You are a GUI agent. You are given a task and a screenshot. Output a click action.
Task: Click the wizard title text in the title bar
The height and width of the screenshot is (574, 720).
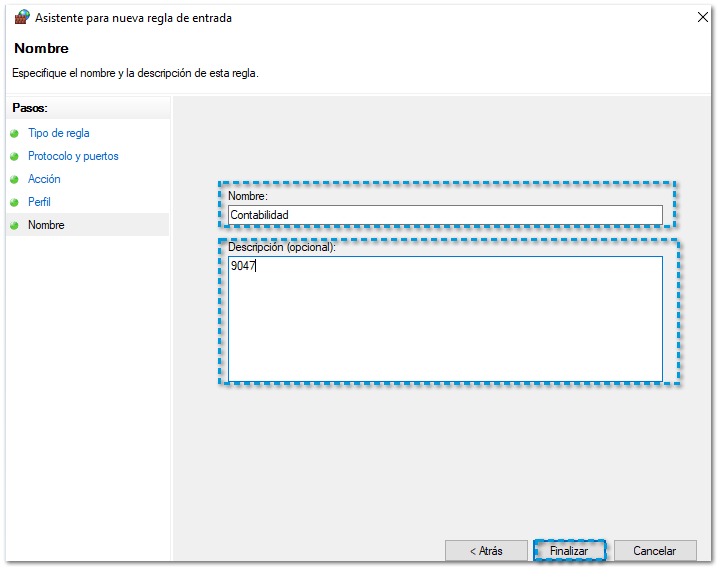[133, 18]
